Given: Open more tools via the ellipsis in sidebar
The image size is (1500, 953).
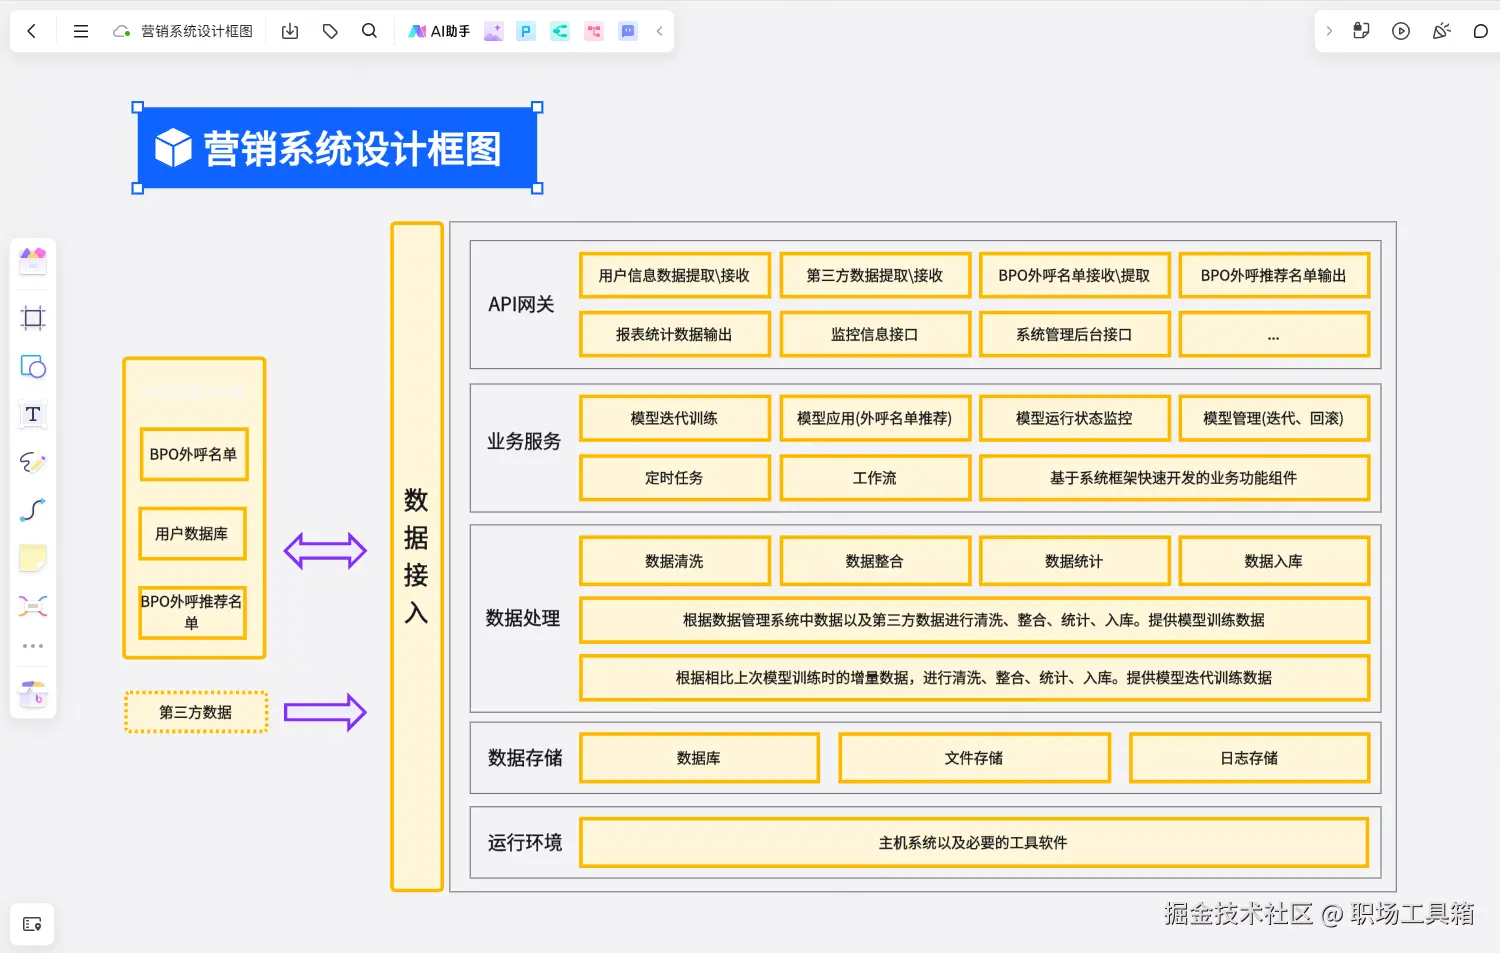Looking at the screenshot, I should coord(33,645).
